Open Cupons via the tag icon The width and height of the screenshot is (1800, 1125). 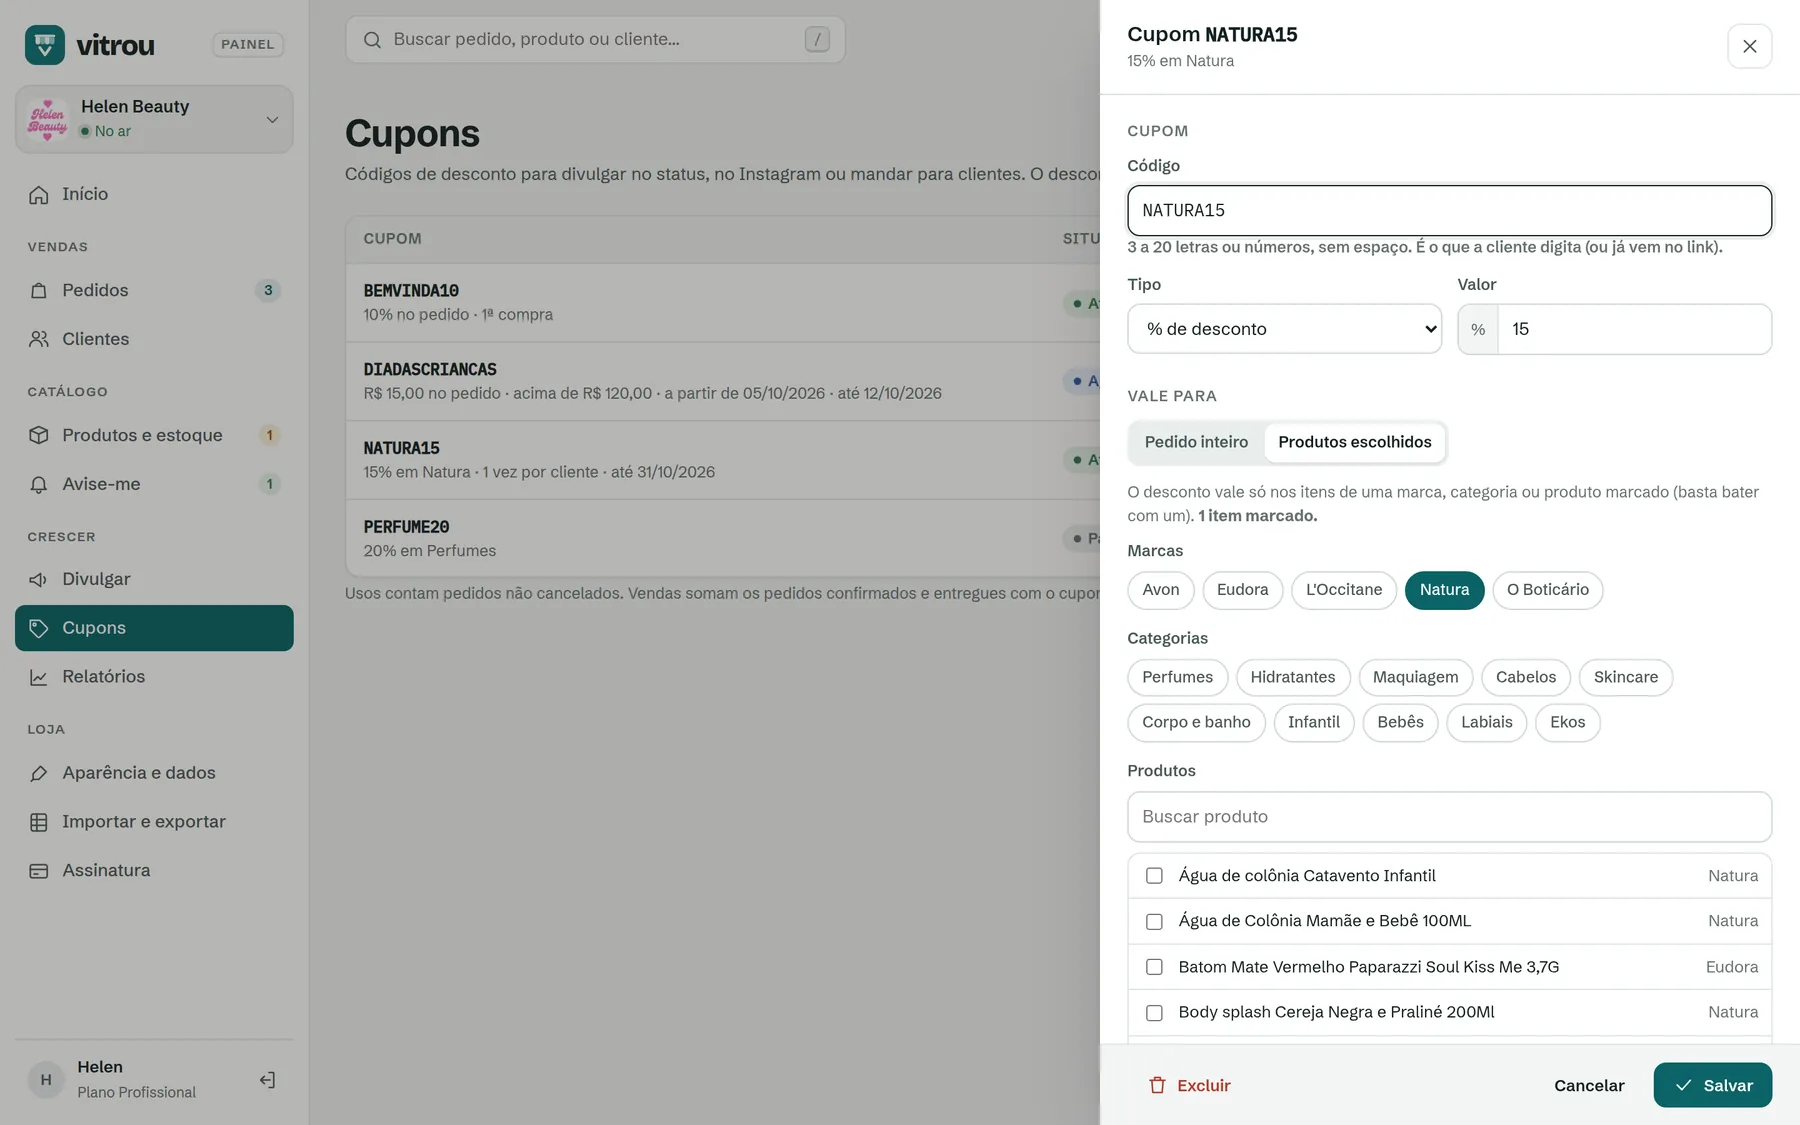click(39, 629)
